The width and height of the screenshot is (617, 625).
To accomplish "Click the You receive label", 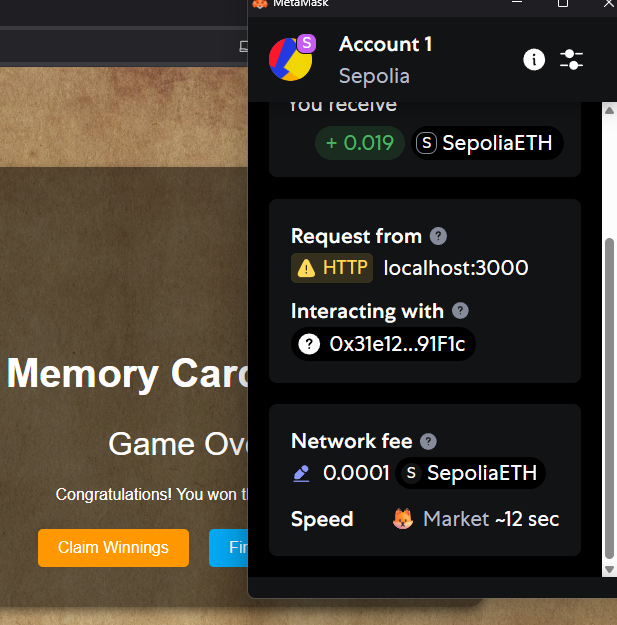I will (343, 105).
